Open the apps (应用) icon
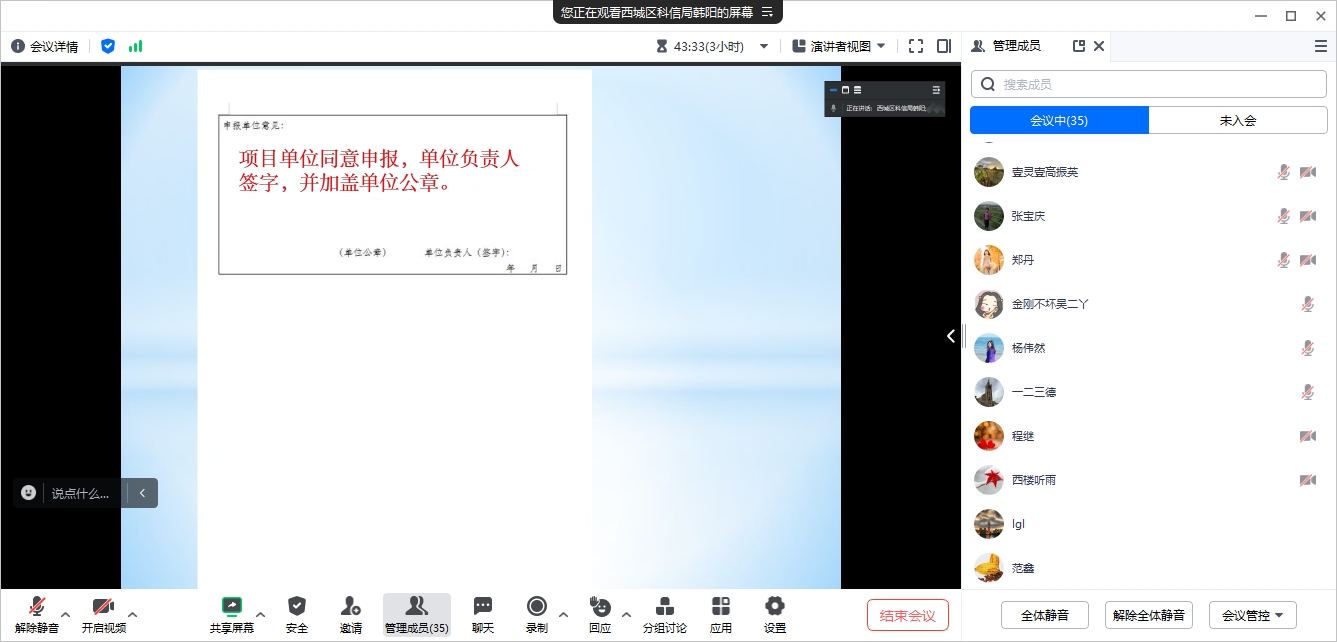Viewport: 1337px width, 642px height. (x=721, y=606)
